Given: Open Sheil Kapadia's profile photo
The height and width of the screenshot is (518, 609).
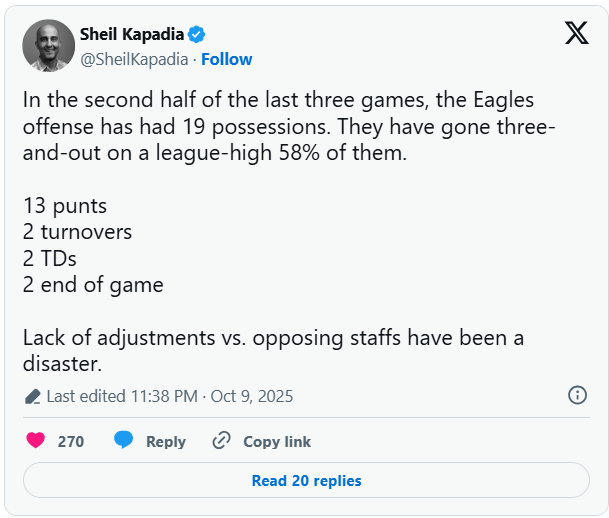Looking at the screenshot, I should click(48, 46).
